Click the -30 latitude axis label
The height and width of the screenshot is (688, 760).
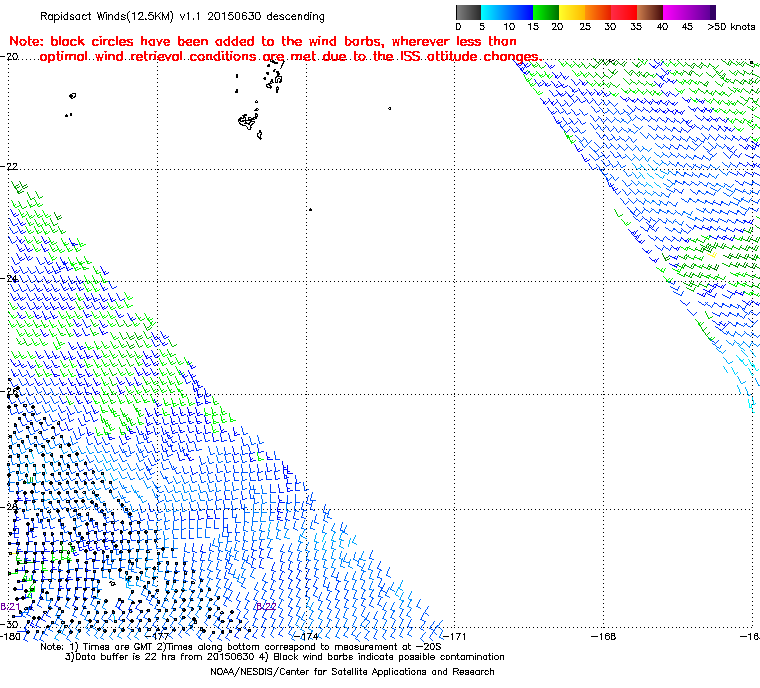pos(9,625)
